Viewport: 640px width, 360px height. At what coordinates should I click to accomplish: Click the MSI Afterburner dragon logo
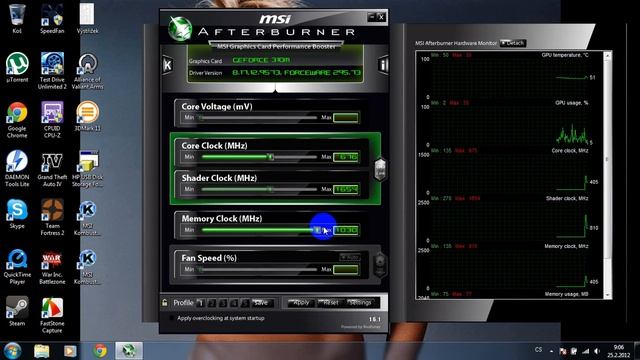[x=180, y=29]
